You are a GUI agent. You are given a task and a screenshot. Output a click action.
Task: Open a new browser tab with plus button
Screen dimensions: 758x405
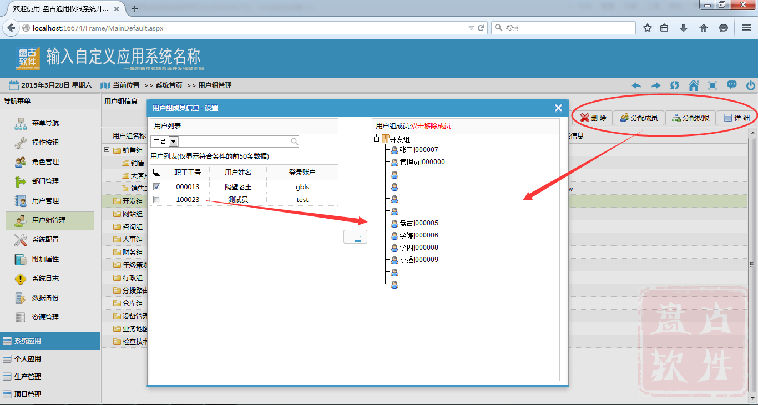coord(134,9)
